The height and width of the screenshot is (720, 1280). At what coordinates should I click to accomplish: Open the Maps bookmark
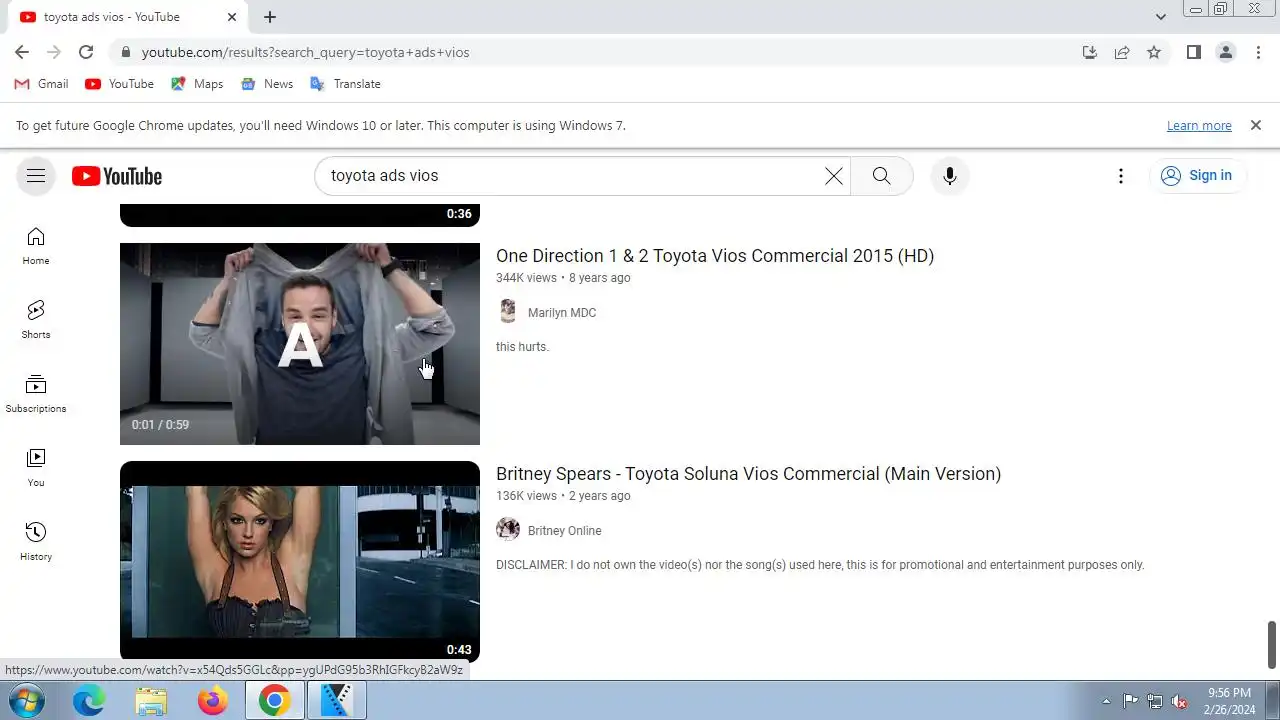coord(197,84)
